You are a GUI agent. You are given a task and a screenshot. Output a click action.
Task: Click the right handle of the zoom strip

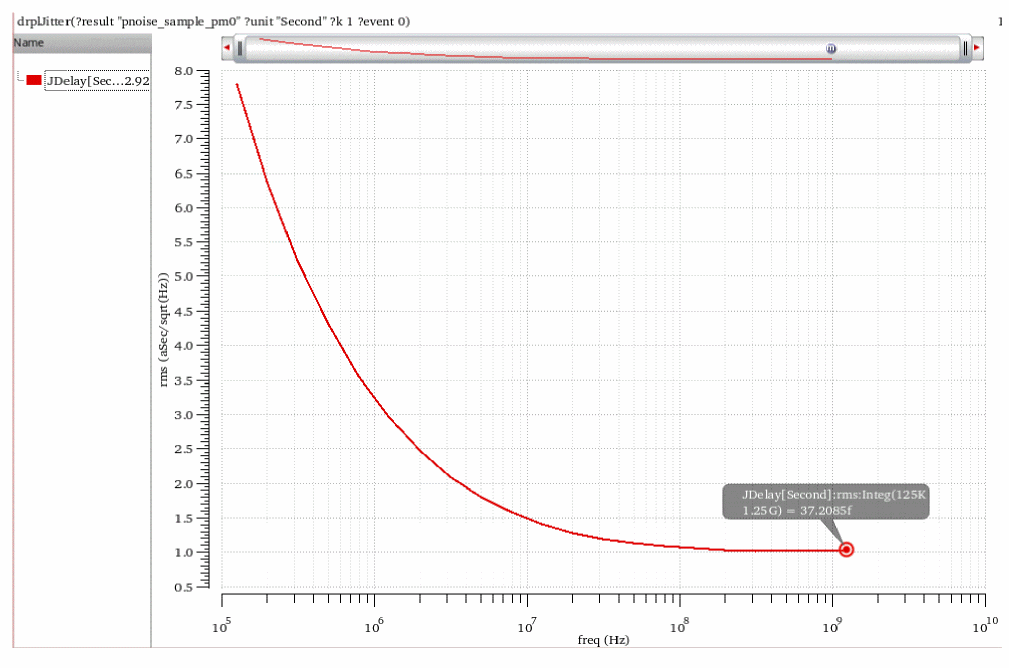[x=965, y=48]
